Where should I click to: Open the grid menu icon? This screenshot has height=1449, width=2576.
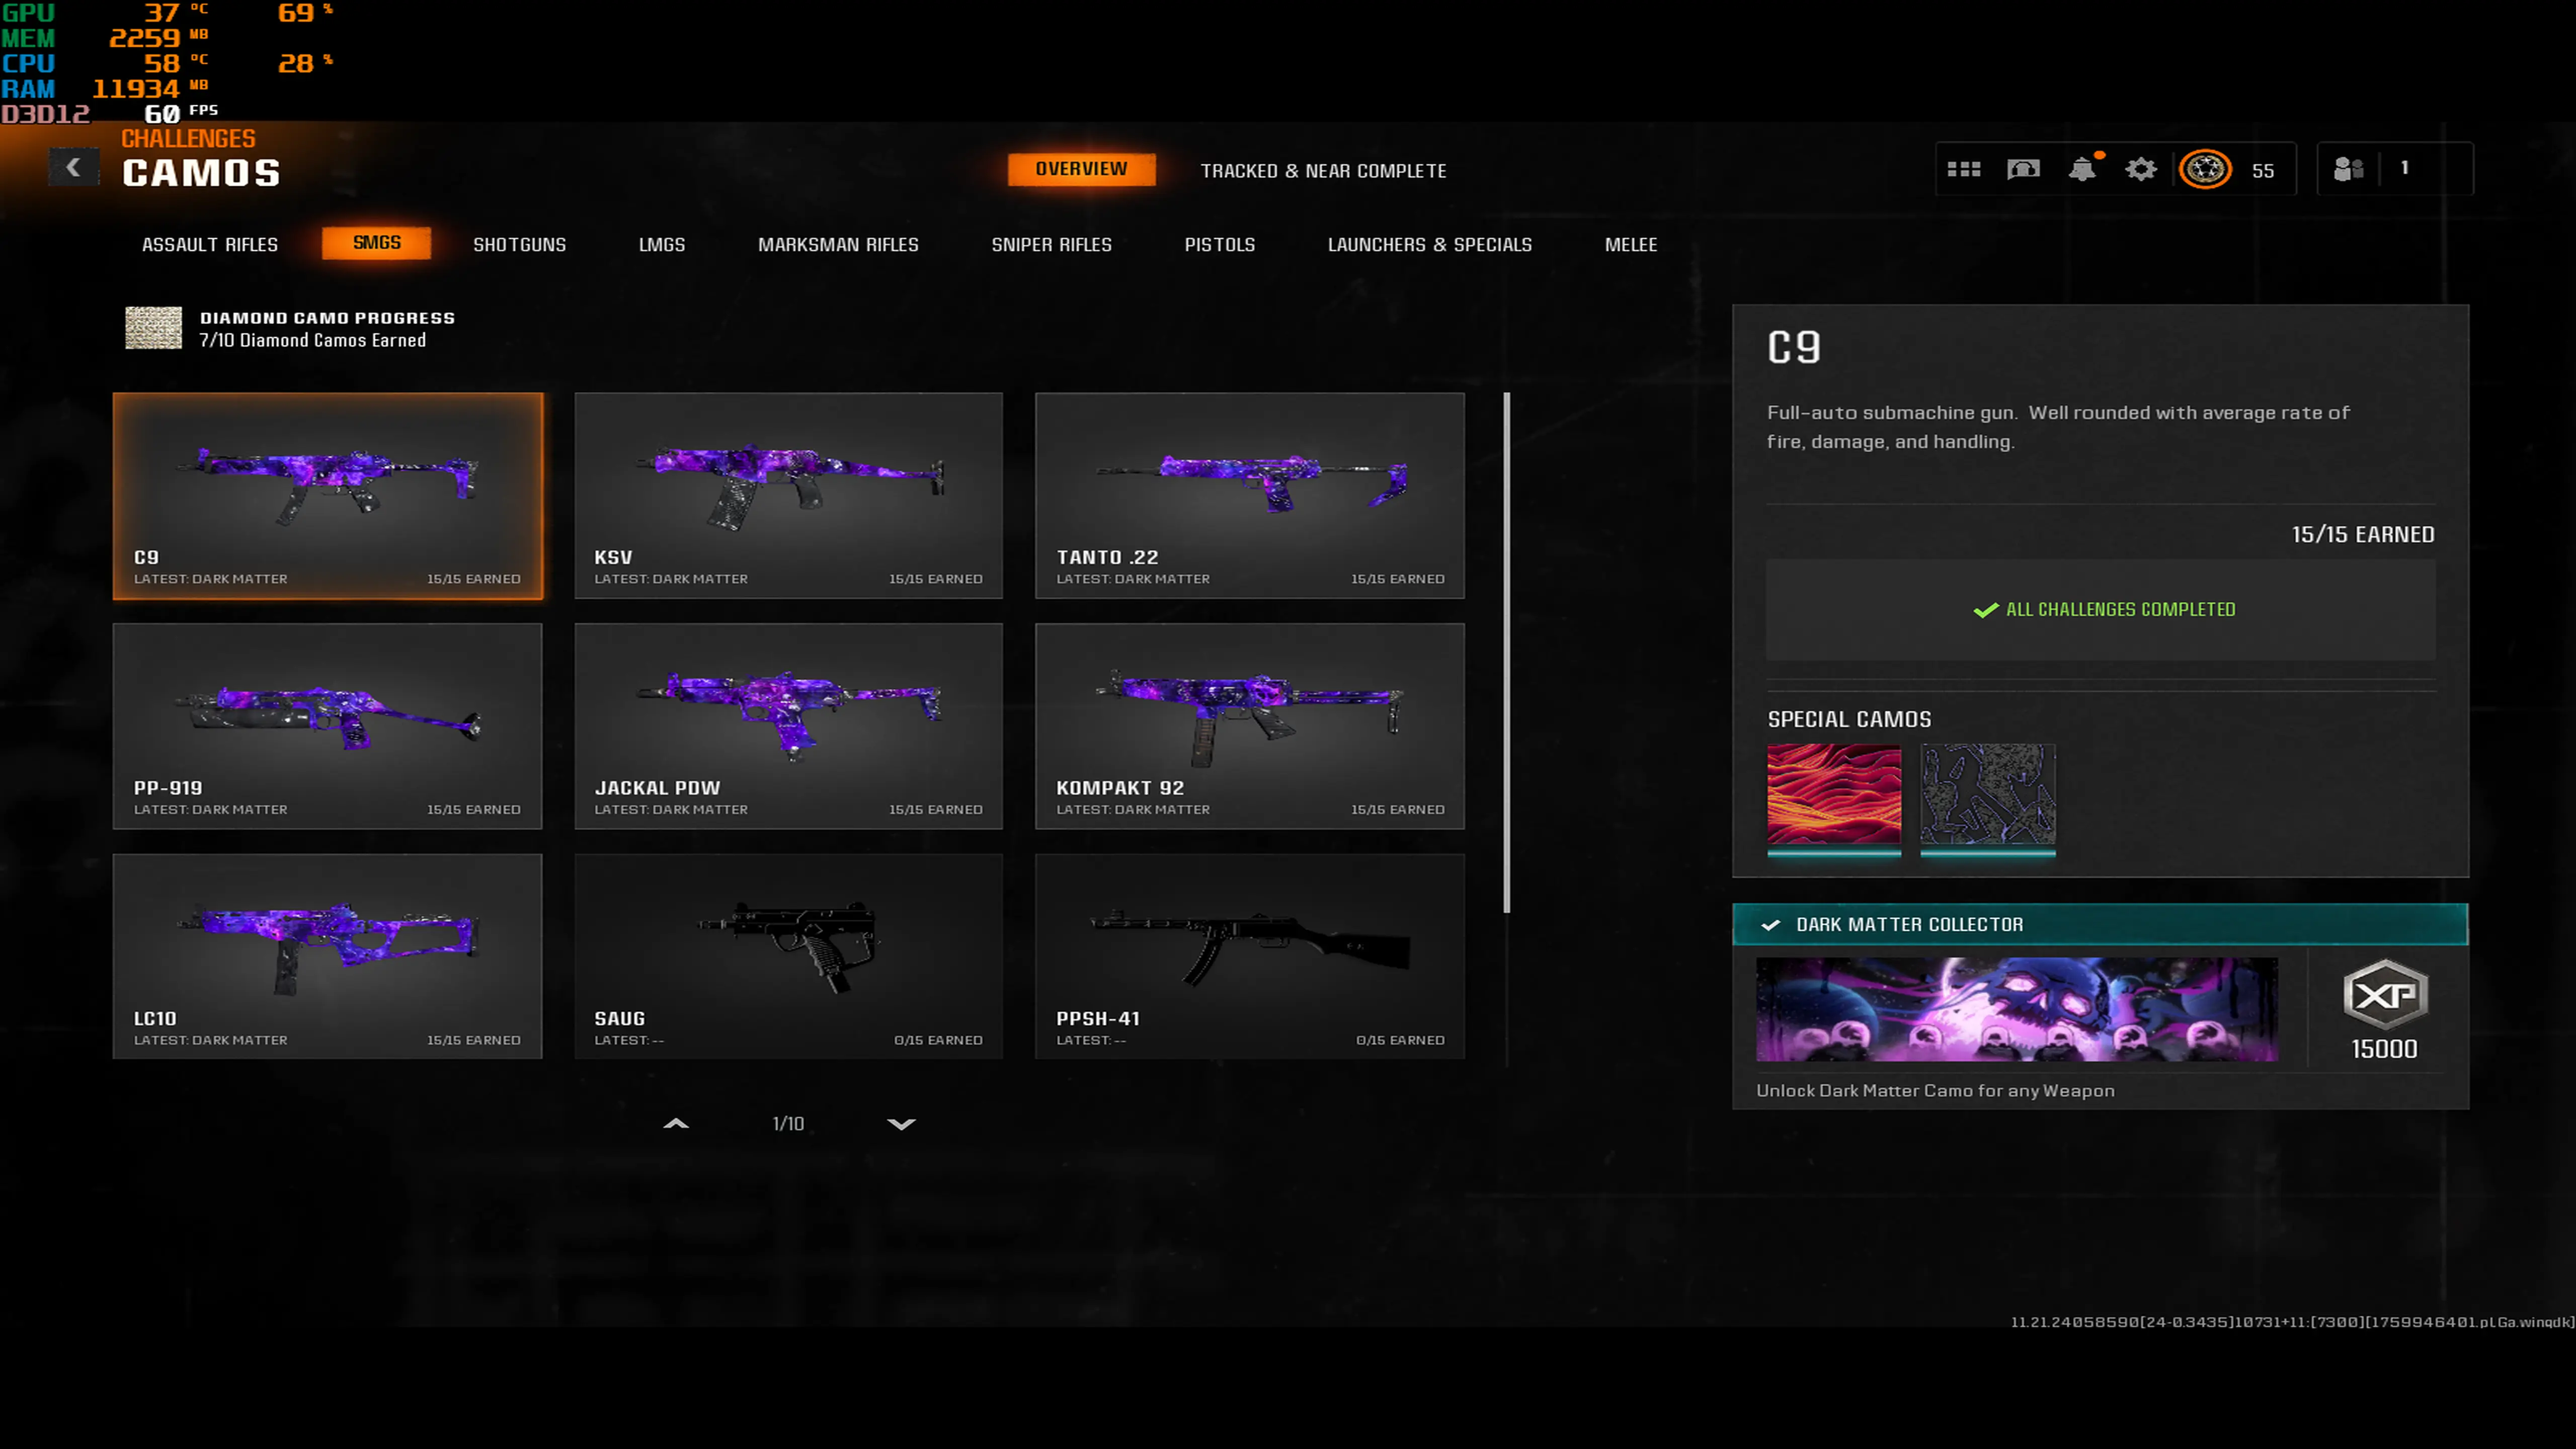point(1963,170)
